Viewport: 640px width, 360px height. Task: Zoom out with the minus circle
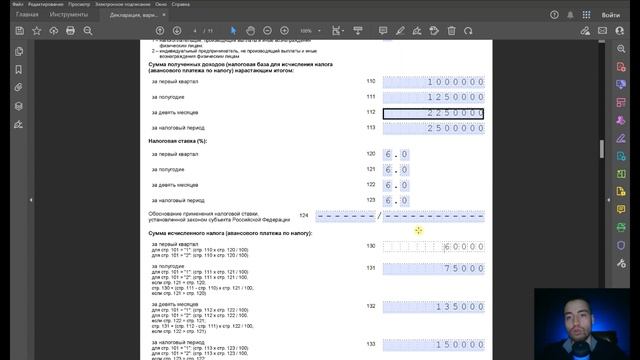[x=267, y=31]
